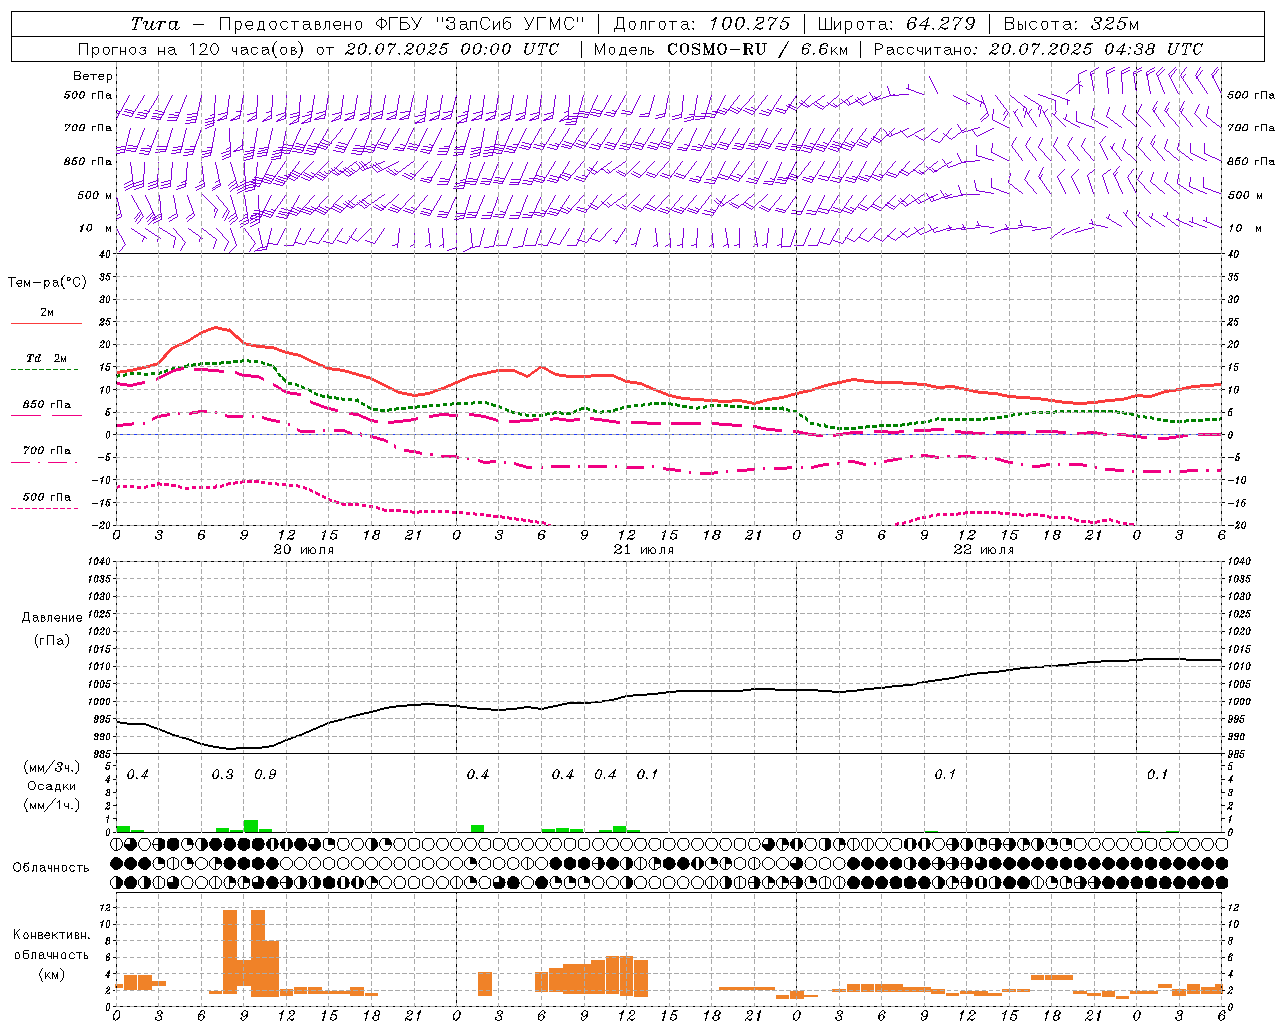Click the "0.3" precipitation amount value
The width and height of the screenshot is (1280, 1024).
coord(223,775)
